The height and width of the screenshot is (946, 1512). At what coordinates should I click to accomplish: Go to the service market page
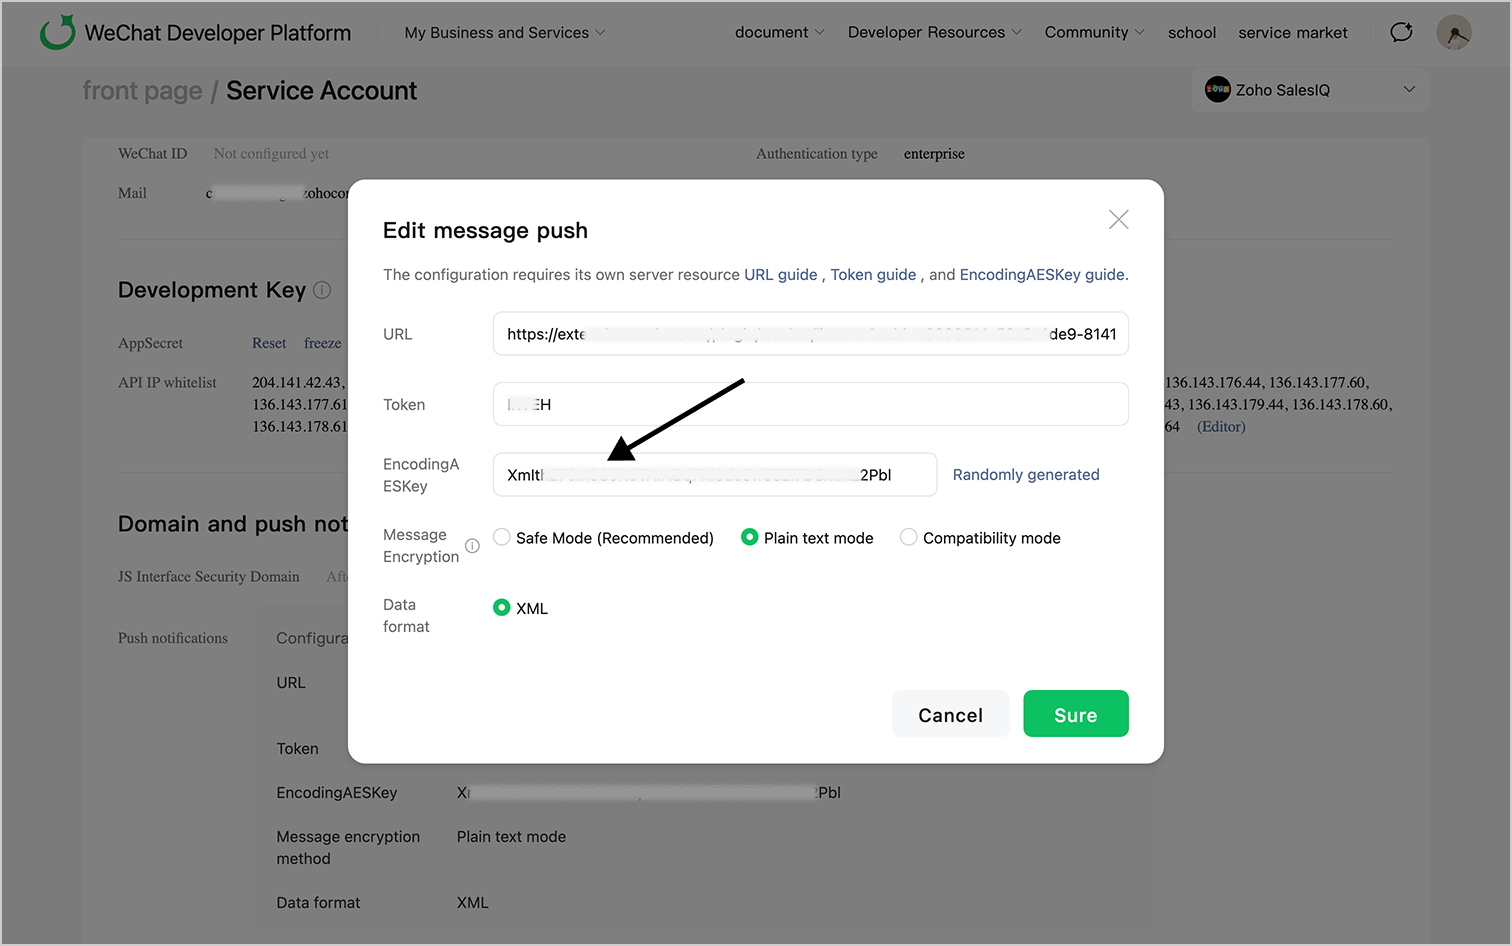click(1292, 33)
